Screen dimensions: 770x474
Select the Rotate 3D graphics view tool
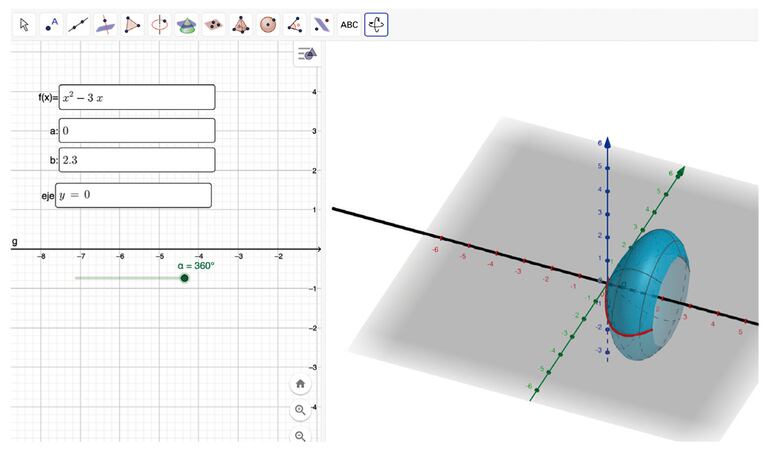coord(376,25)
